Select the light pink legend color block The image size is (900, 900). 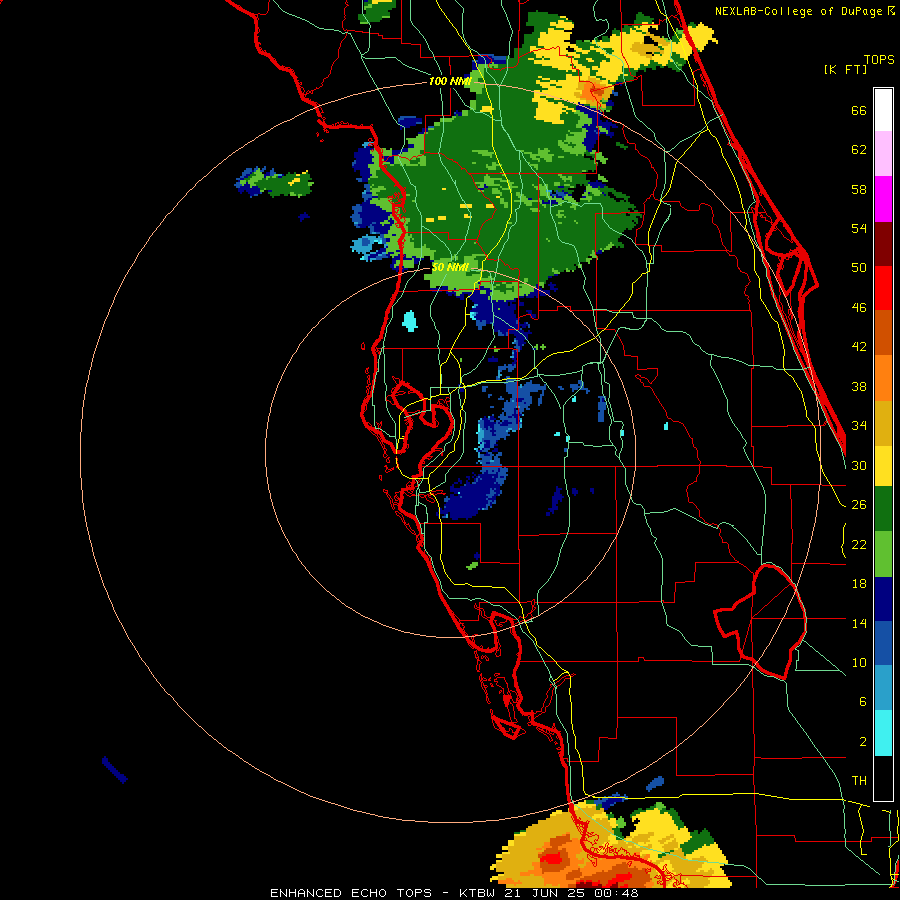click(x=883, y=153)
